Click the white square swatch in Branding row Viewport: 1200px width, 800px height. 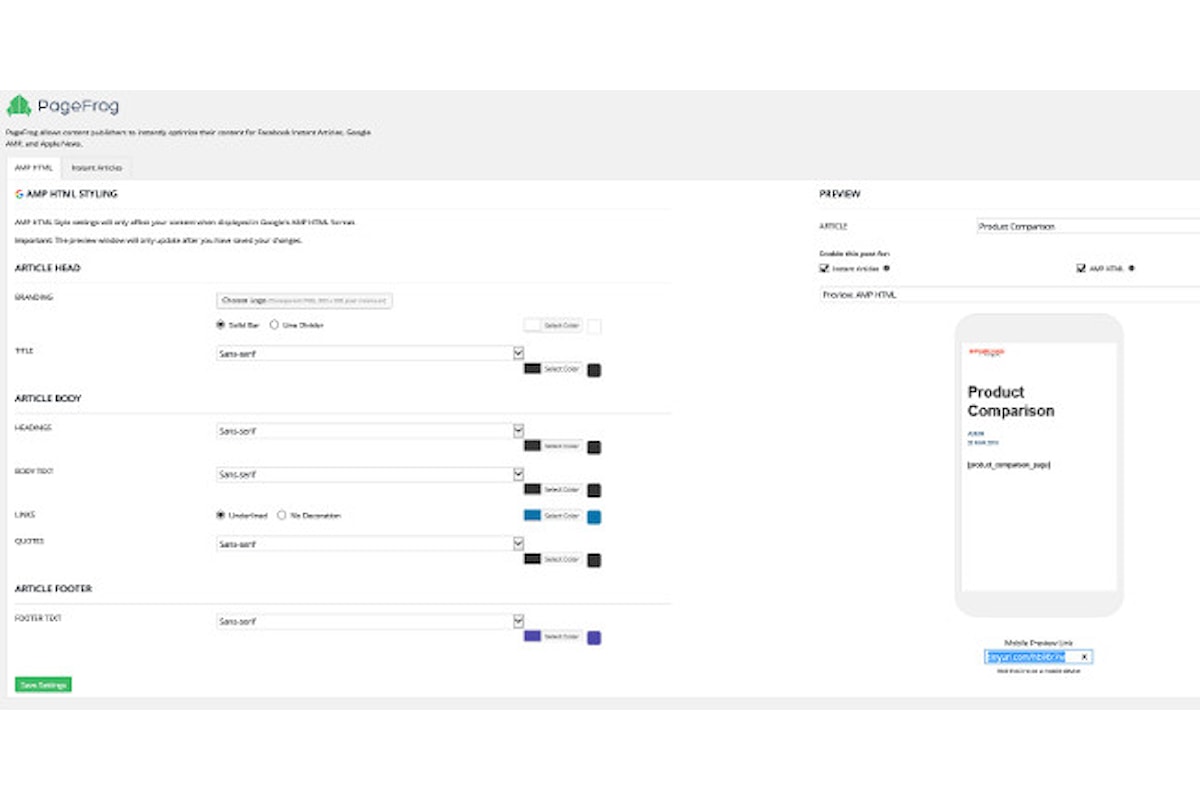594,326
